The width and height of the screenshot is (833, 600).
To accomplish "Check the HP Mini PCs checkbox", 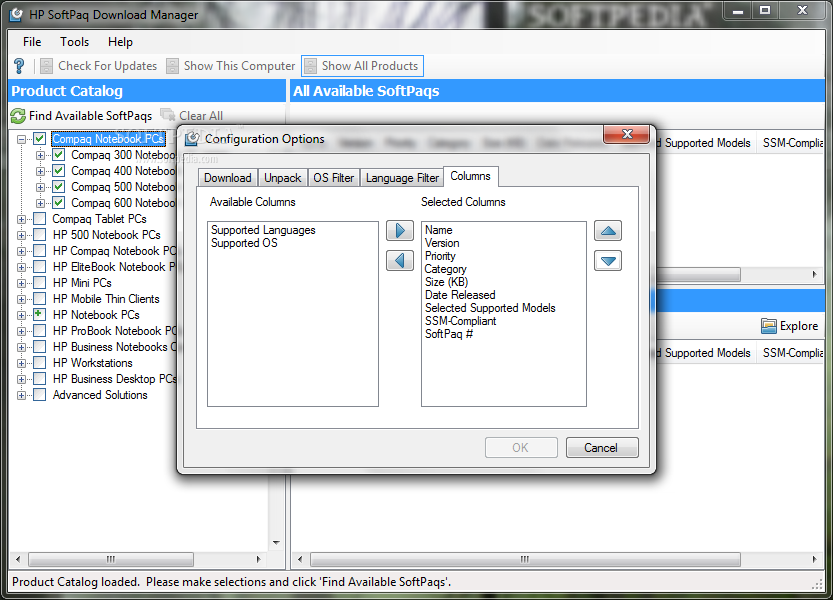I will 39,283.
